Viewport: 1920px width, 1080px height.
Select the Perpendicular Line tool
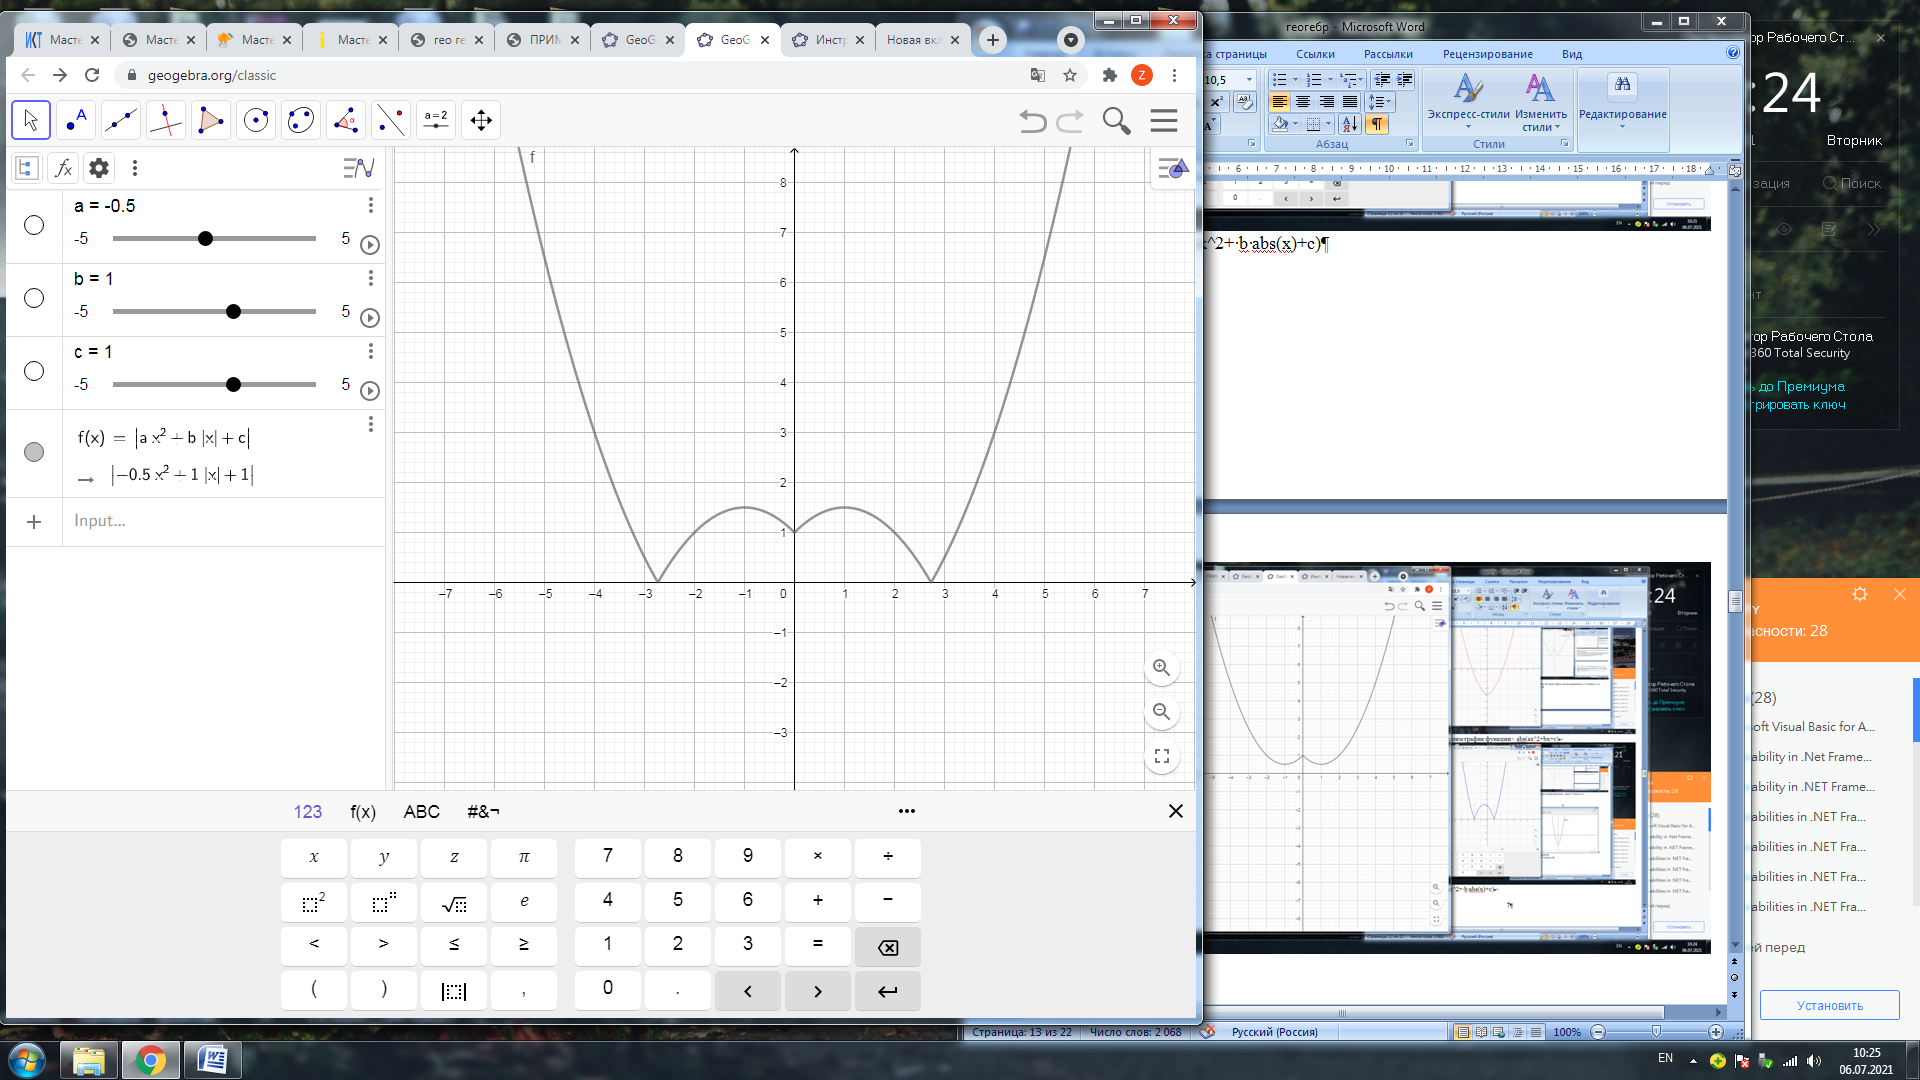click(x=166, y=120)
